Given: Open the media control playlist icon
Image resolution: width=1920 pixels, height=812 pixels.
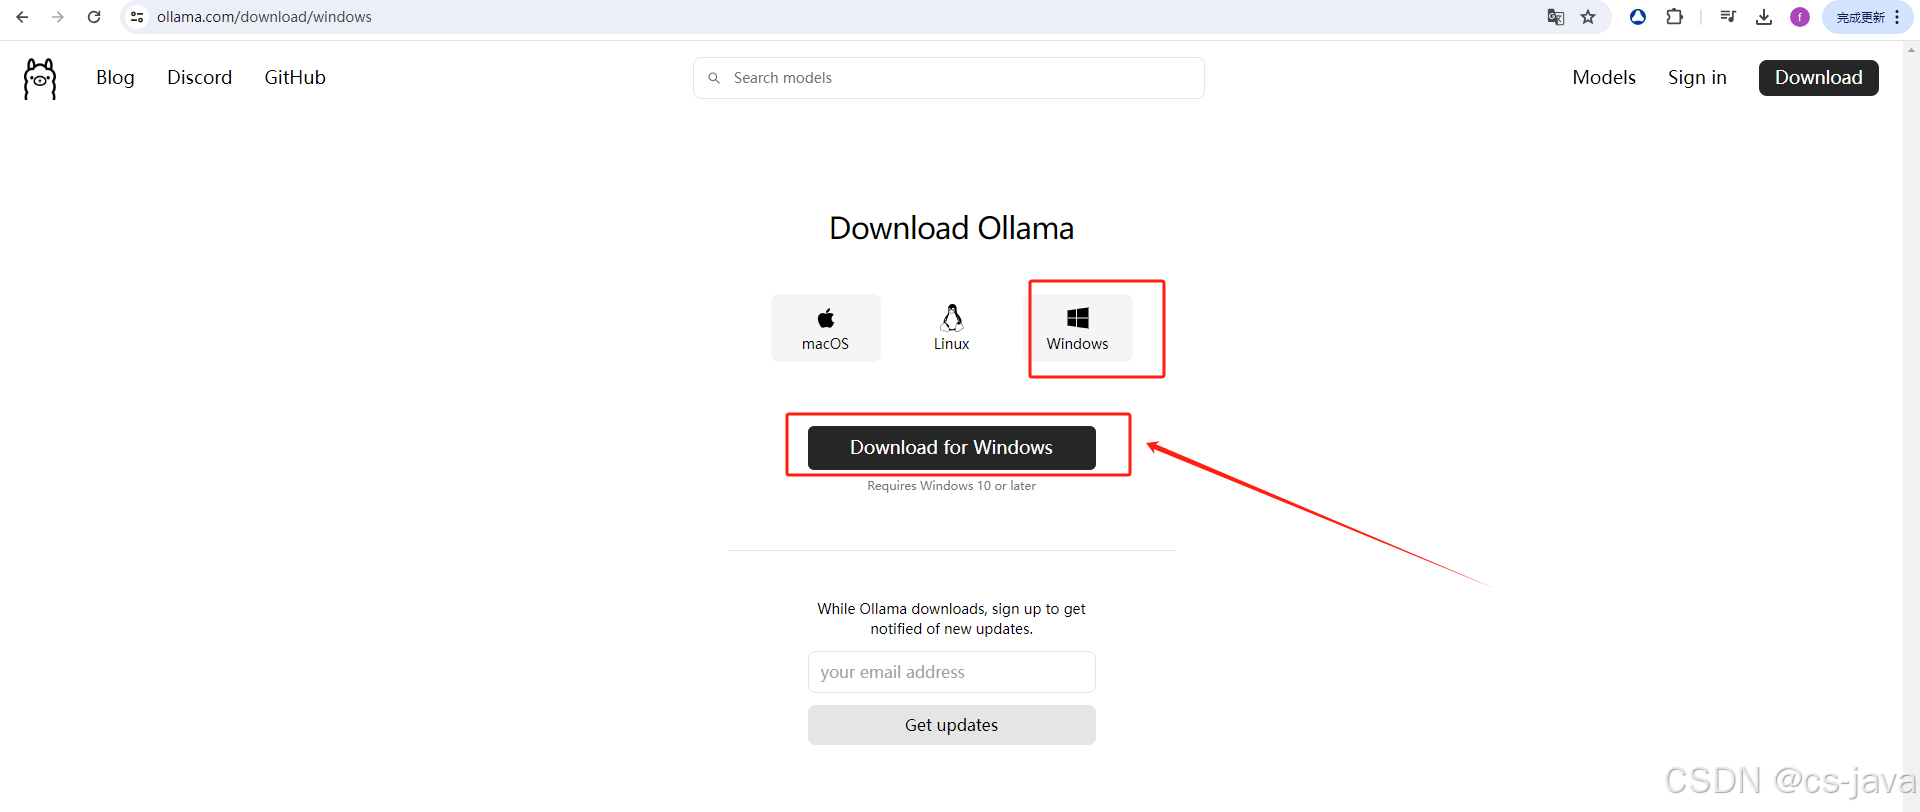Looking at the screenshot, I should click(x=1728, y=17).
